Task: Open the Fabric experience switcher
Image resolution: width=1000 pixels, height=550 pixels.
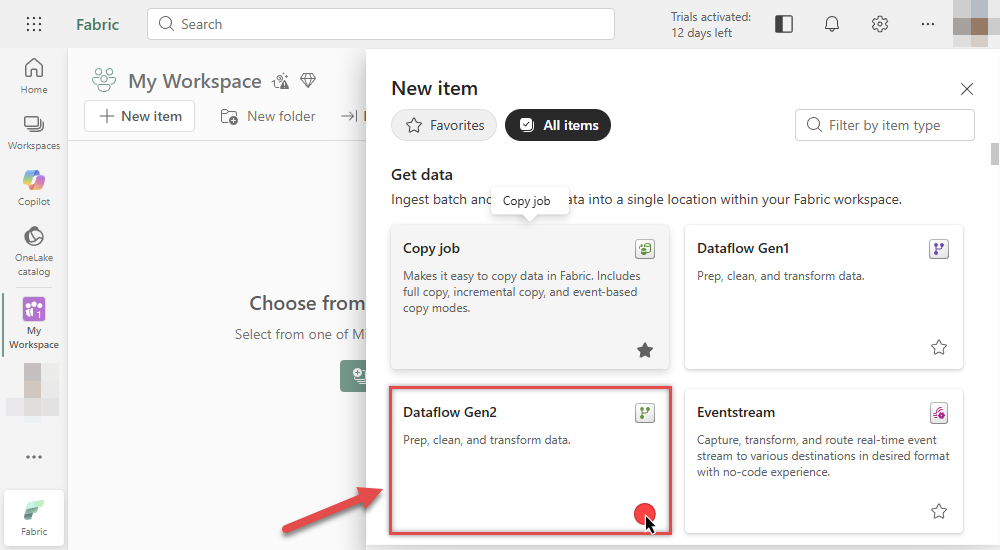Action: click(34, 518)
